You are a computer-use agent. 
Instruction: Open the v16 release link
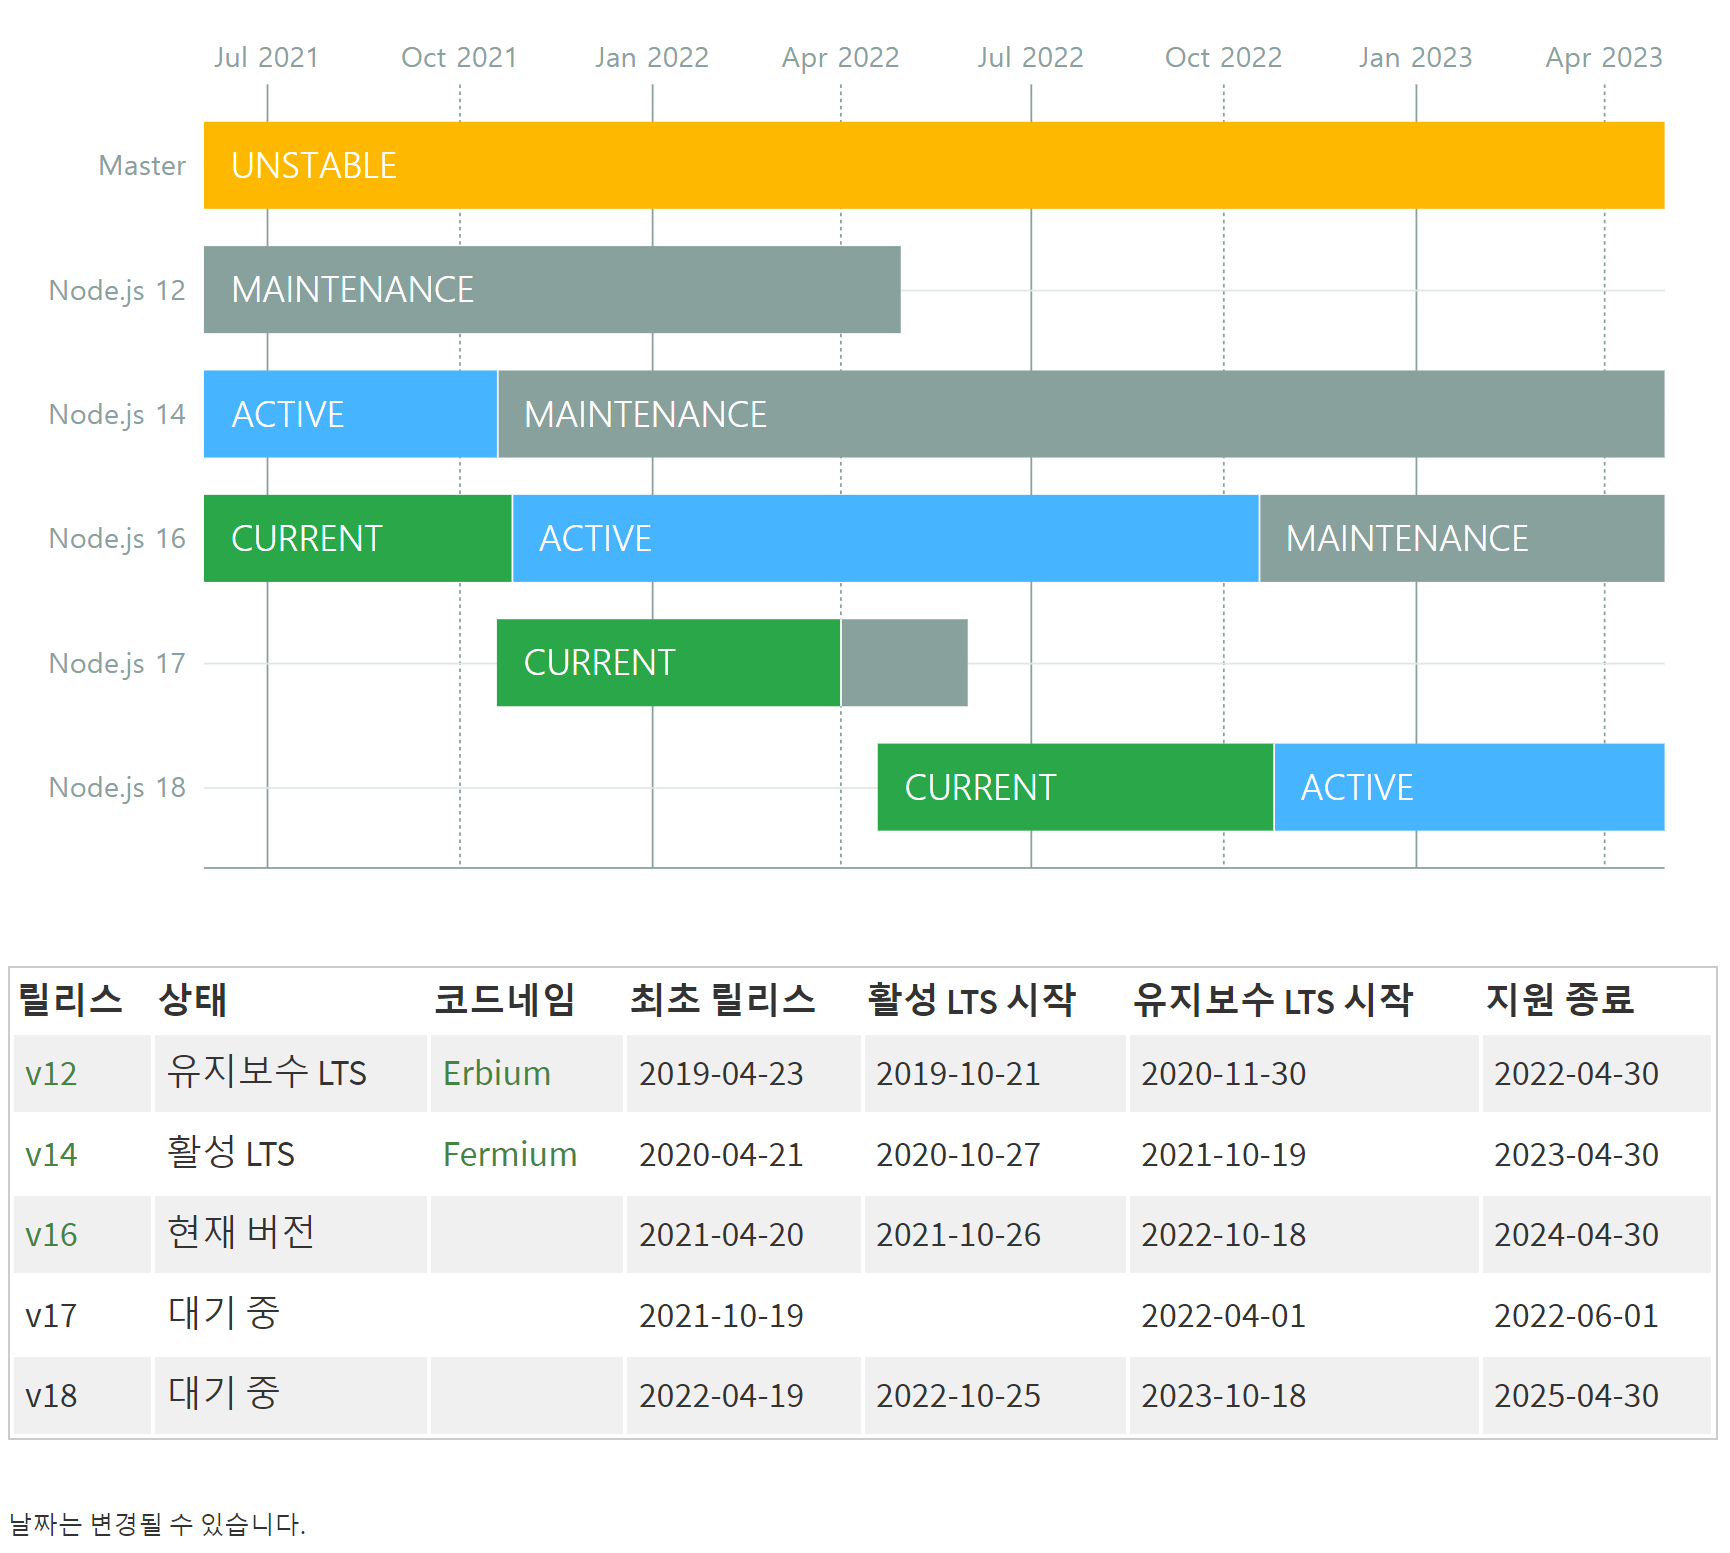click(51, 1235)
